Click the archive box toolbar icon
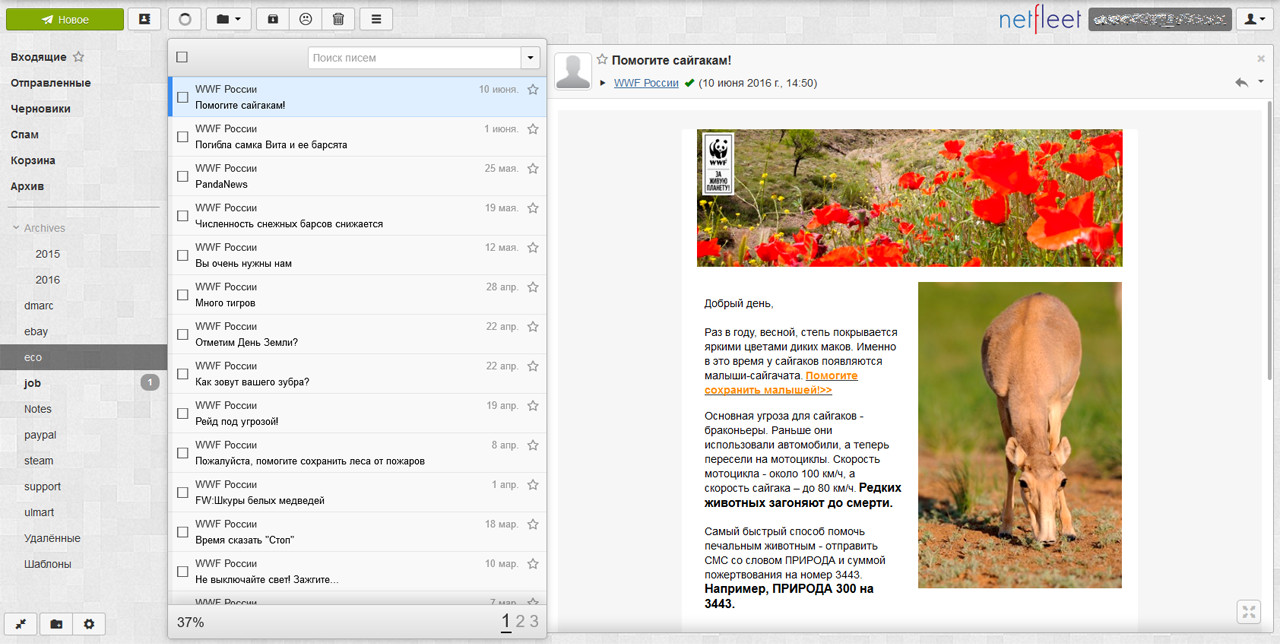The image size is (1280, 644). [x=273, y=19]
